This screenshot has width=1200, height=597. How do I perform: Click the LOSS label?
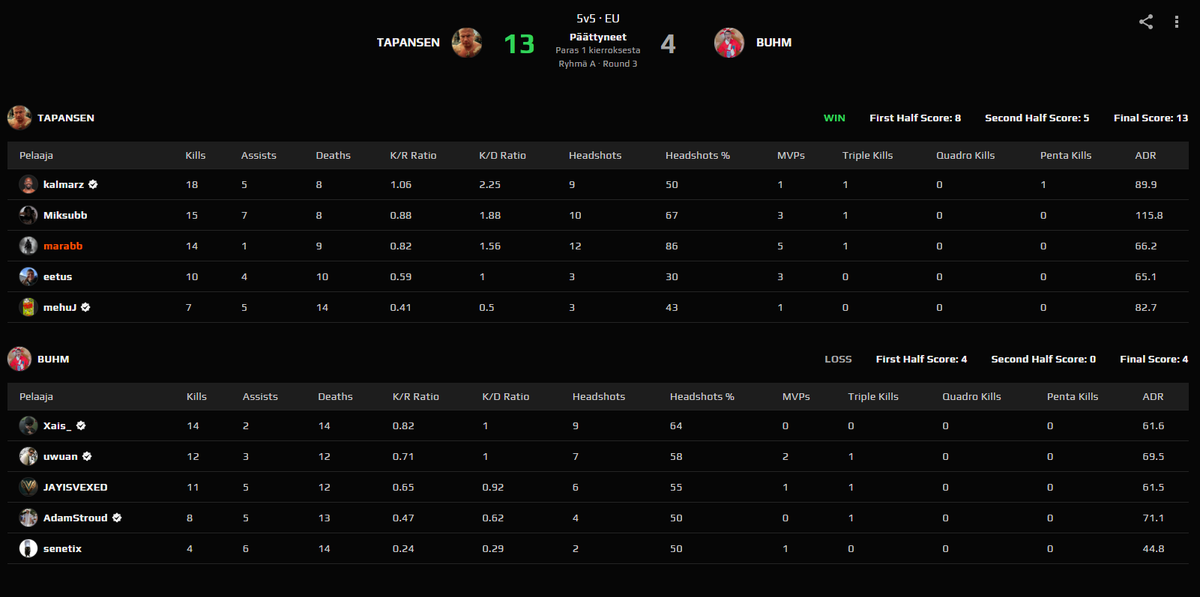click(x=838, y=359)
